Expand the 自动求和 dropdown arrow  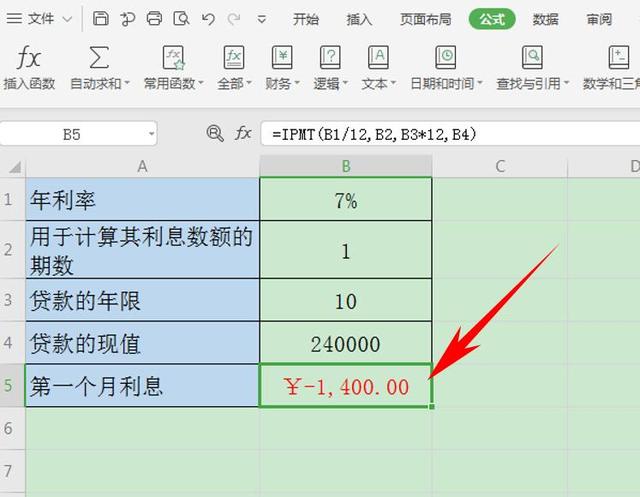pos(127,83)
